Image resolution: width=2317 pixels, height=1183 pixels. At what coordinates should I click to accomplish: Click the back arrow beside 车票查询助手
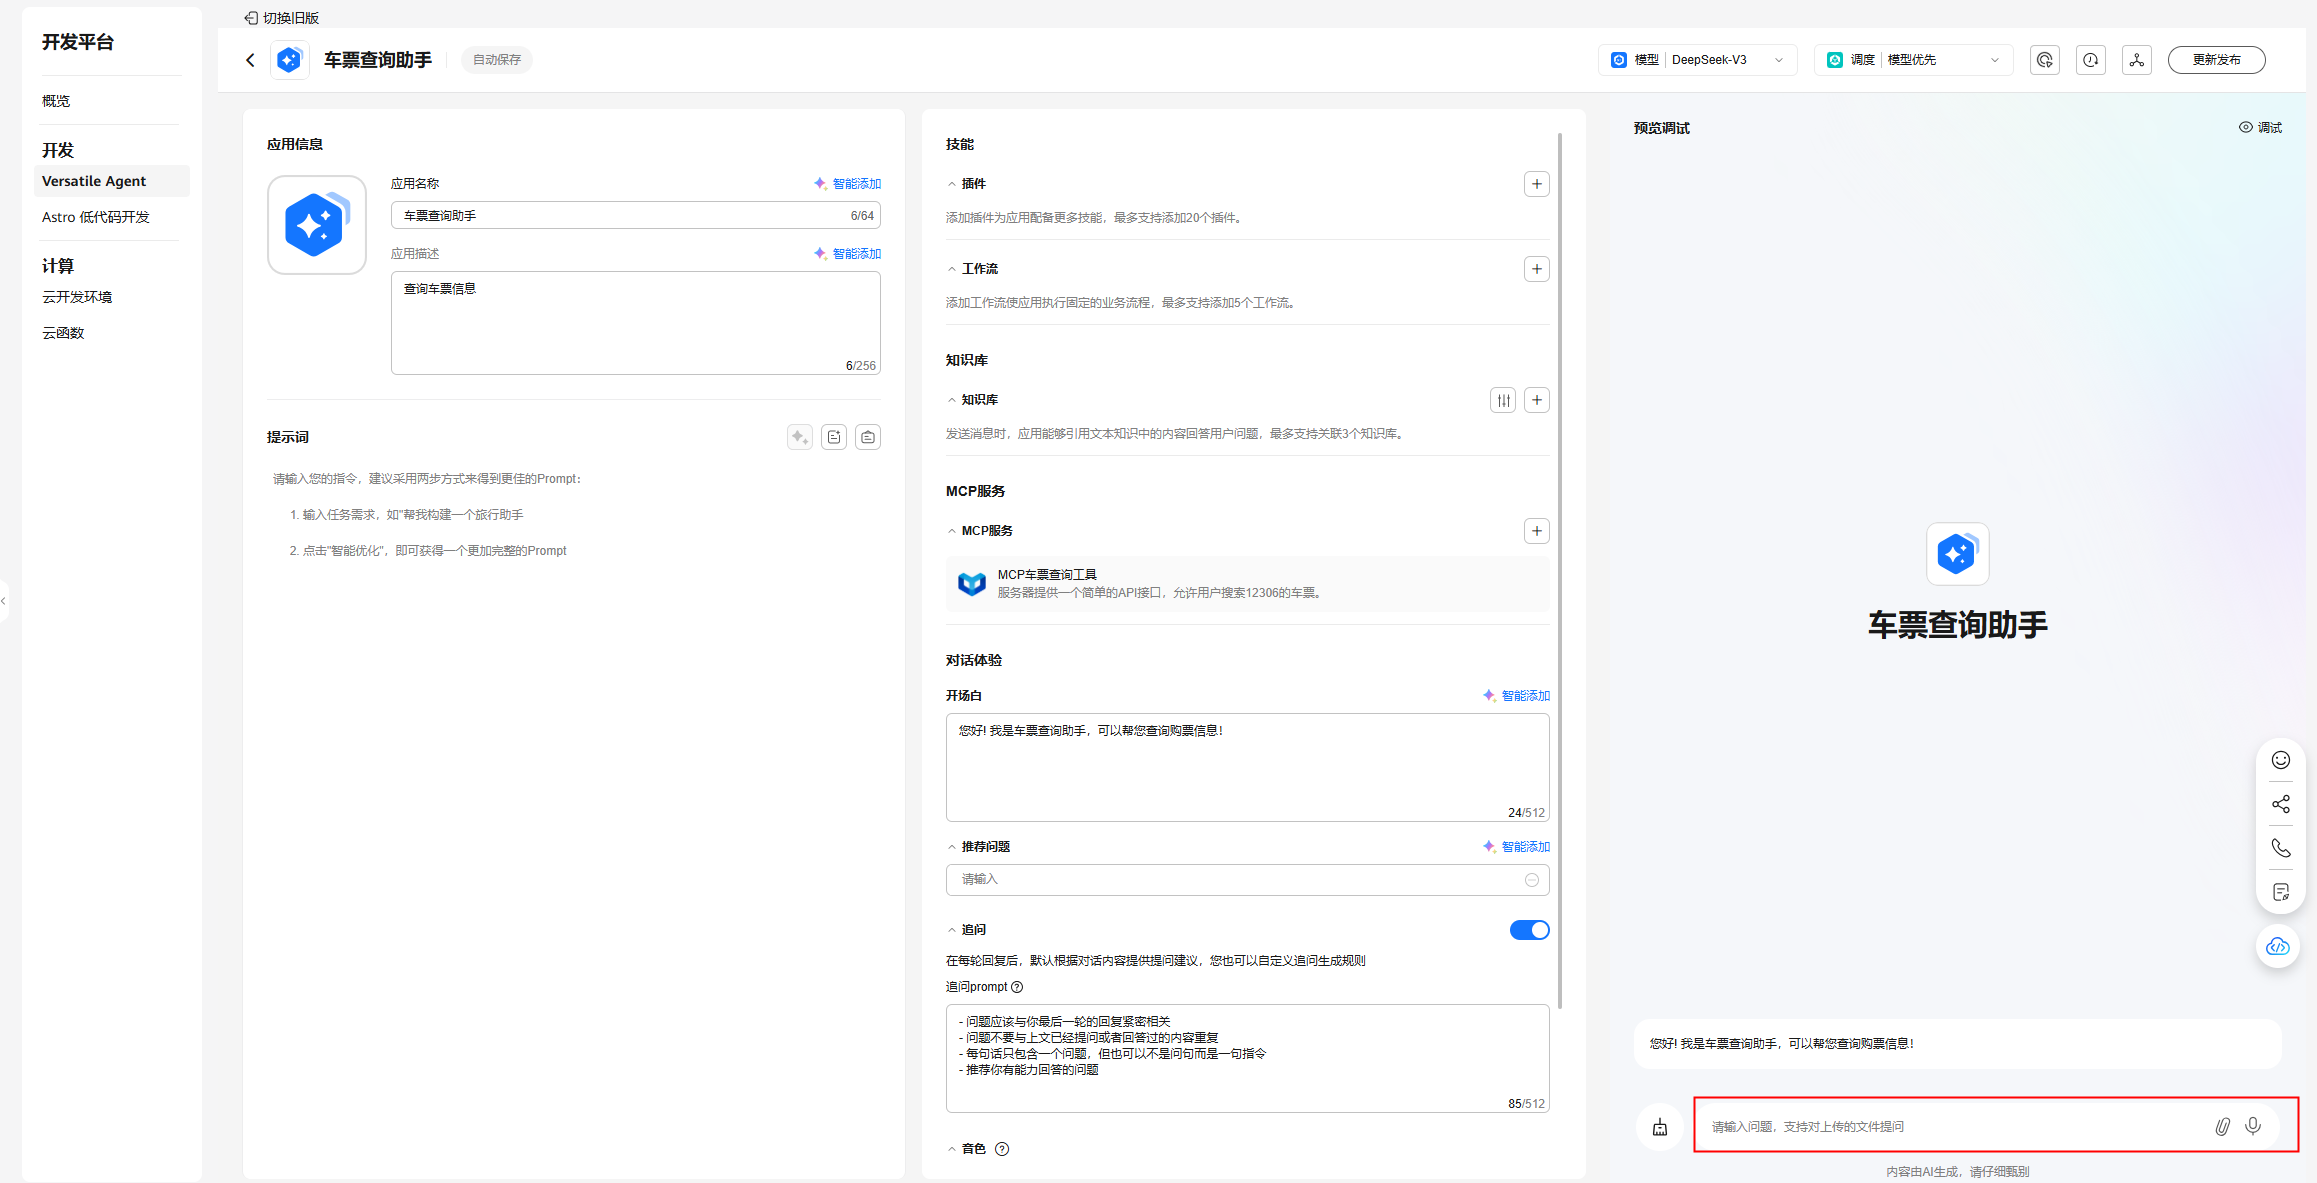click(x=250, y=60)
